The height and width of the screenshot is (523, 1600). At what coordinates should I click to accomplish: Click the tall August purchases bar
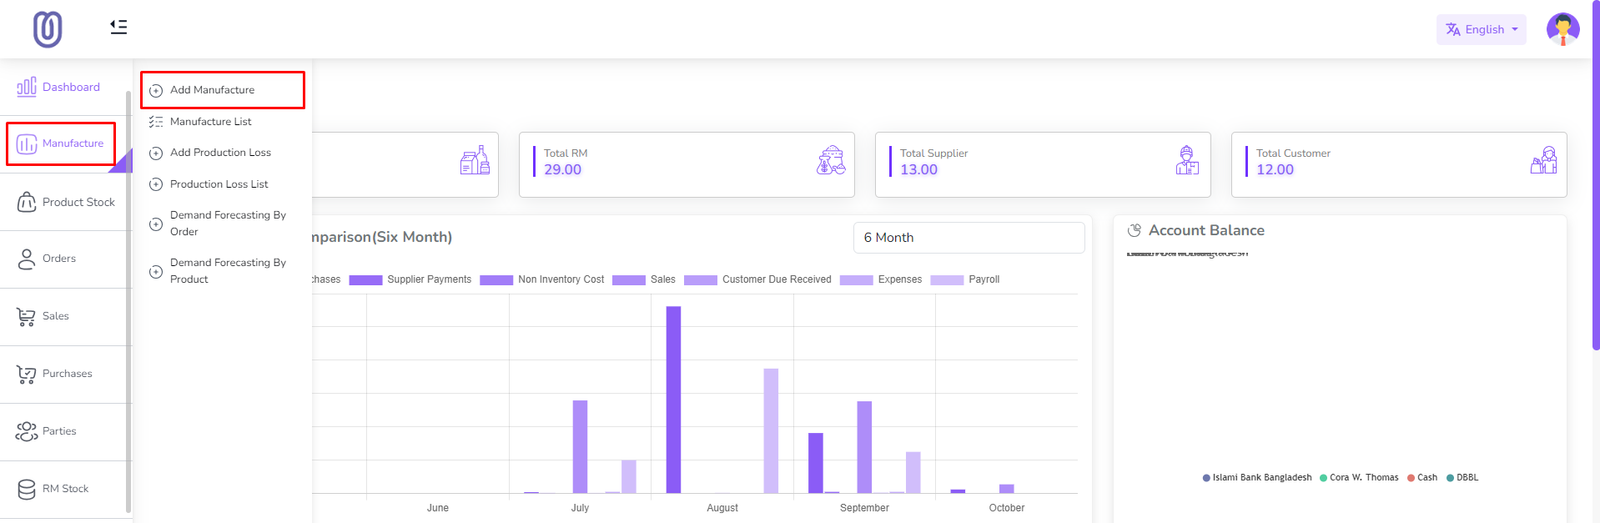pos(673,400)
